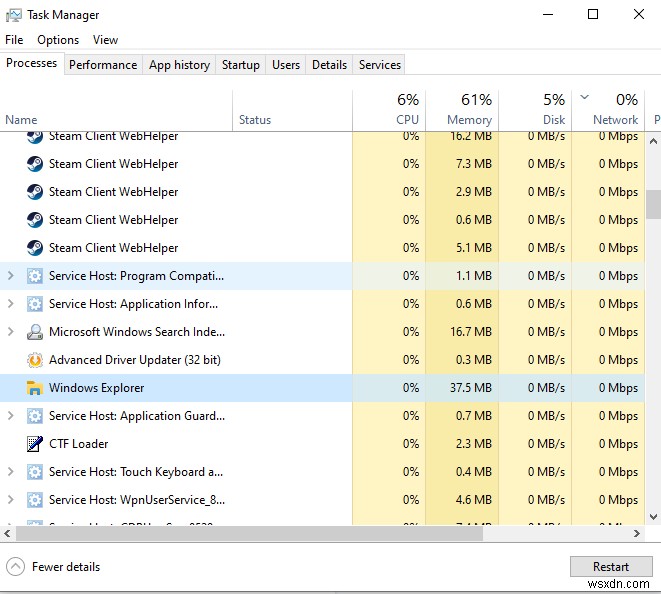The image size is (661, 594).
Task: Click the horizontal scrollbar thumb
Action: (249, 534)
